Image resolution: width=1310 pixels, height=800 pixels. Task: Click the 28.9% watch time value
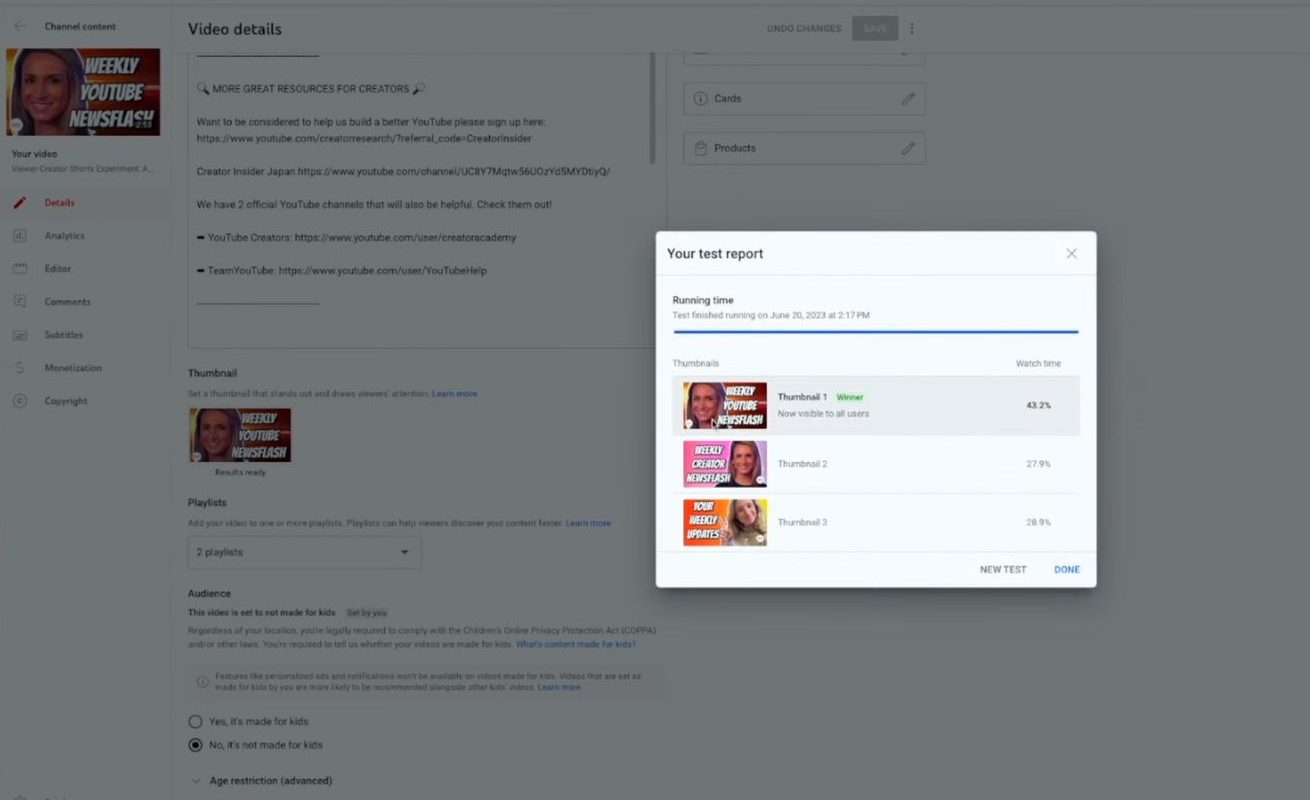1038,523
